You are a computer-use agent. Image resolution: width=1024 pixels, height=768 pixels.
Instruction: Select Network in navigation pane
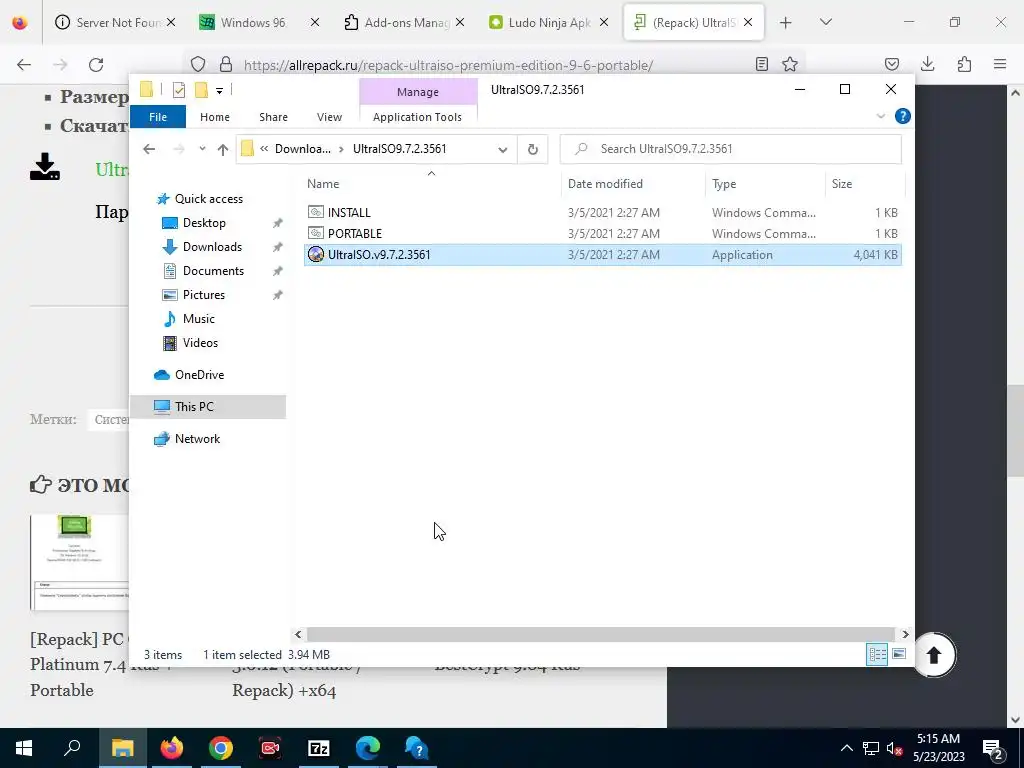[x=197, y=439]
